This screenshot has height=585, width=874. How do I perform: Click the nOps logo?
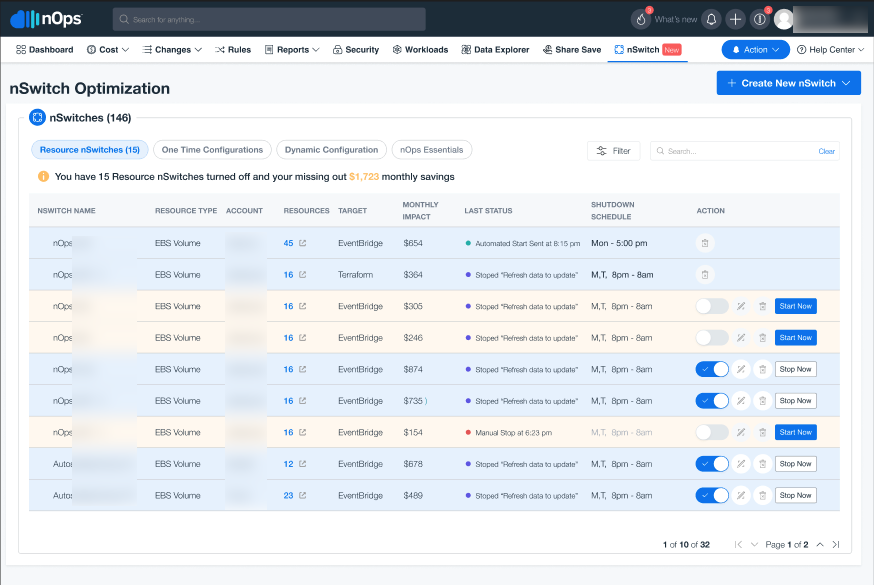[46, 18]
